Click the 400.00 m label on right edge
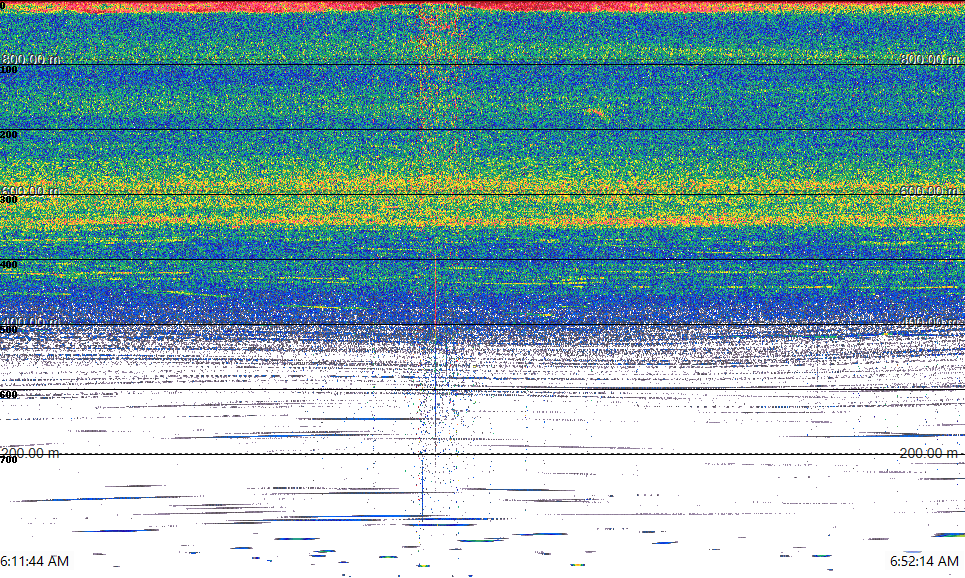The width and height of the screenshot is (965, 578). click(929, 322)
